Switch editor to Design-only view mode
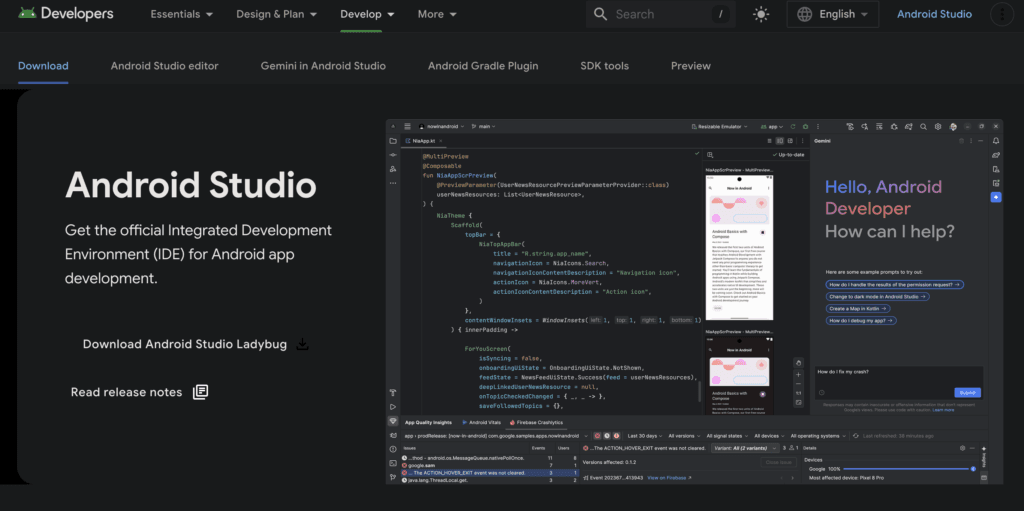 coord(790,140)
